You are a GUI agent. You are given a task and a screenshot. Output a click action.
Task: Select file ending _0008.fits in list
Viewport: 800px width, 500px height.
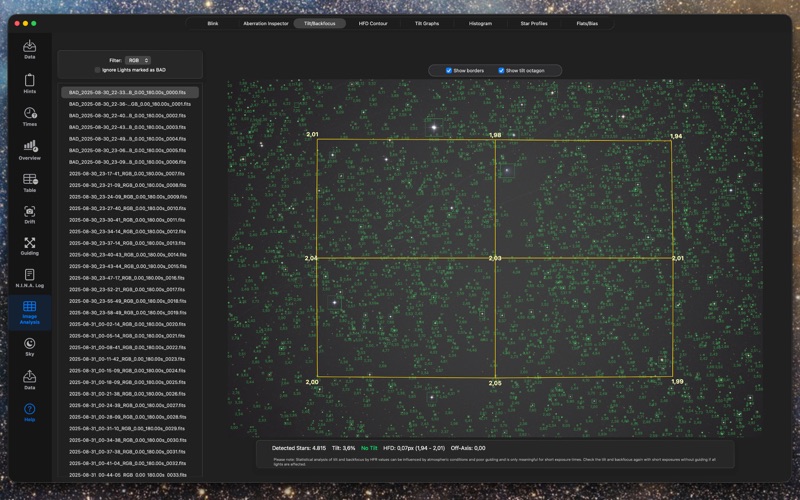pyautogui.click(x=130, y=185)
